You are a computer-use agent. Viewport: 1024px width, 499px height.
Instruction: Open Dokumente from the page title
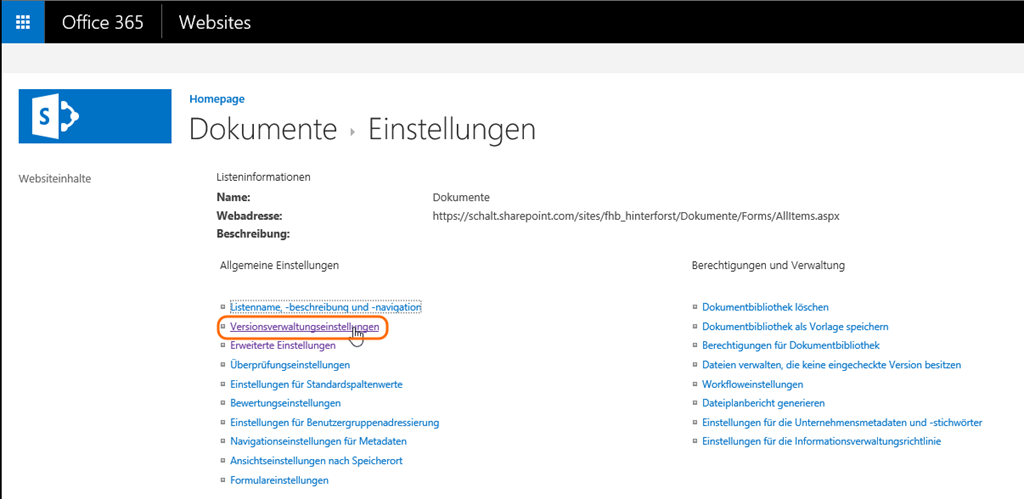263,129
